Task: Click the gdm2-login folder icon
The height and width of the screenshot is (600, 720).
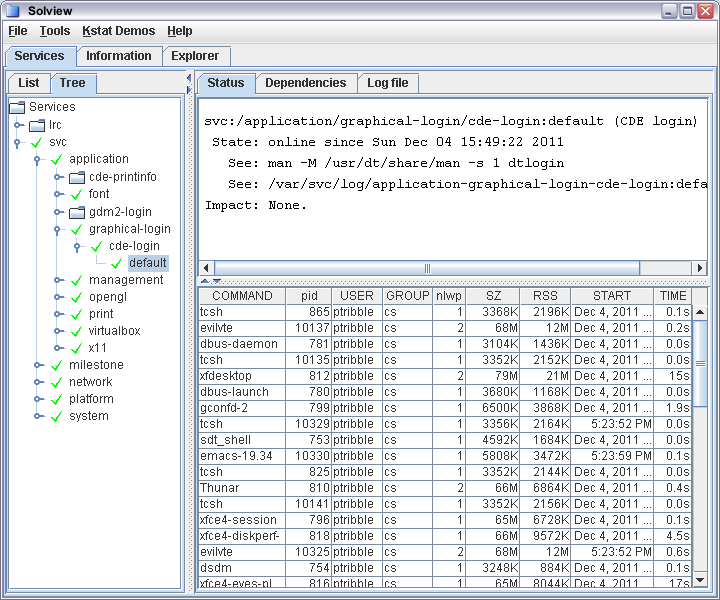Action: point(77,212)
